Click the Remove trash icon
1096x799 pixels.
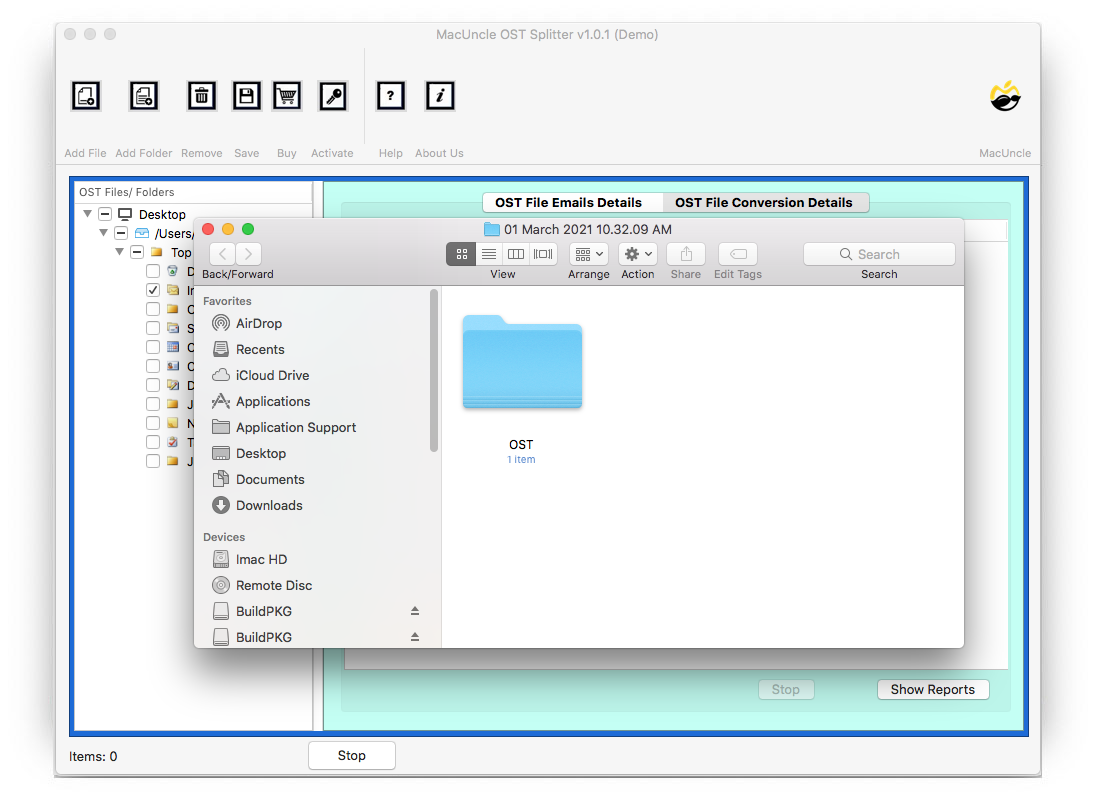(x=202, y=96)
